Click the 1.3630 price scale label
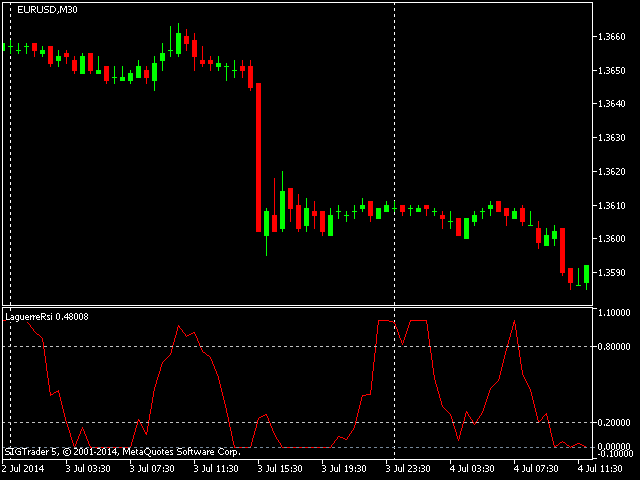640x480 pixels. [611, 138]
